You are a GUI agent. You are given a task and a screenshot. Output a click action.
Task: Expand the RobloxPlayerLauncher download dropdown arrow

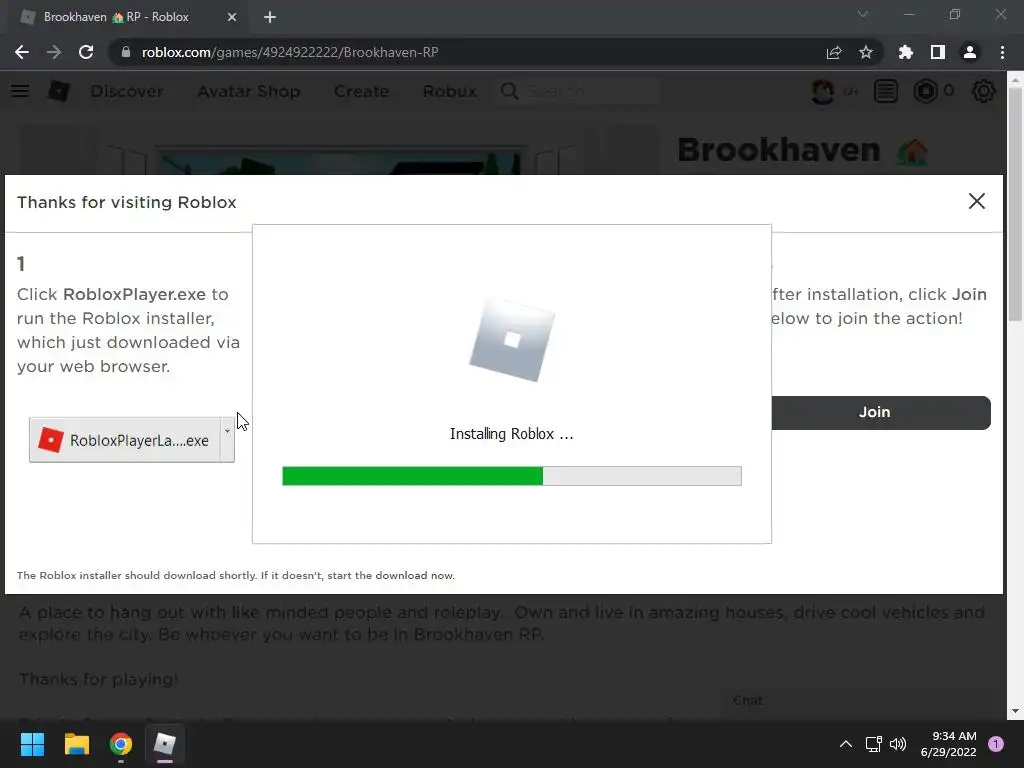[227, 440]
